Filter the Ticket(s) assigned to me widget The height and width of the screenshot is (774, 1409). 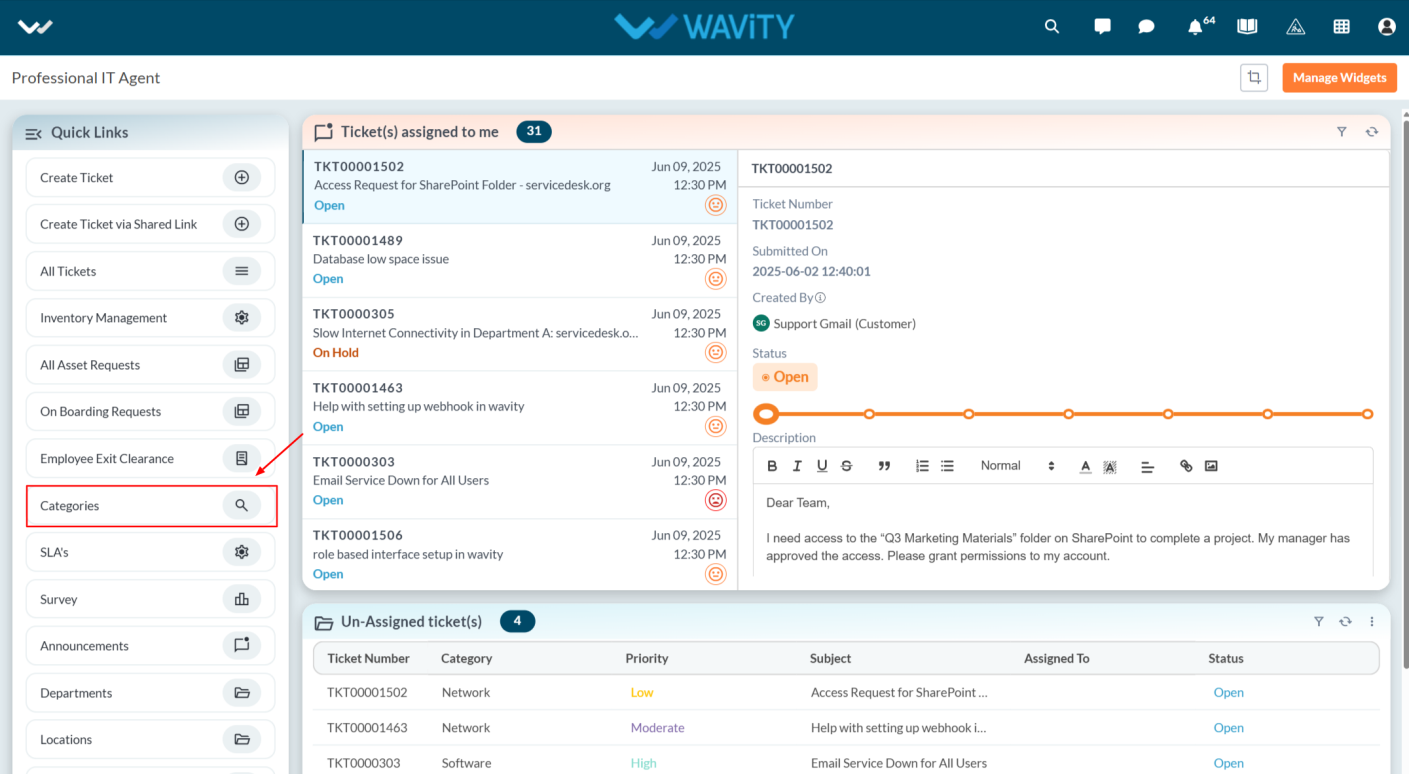[x=1342, y=132]
